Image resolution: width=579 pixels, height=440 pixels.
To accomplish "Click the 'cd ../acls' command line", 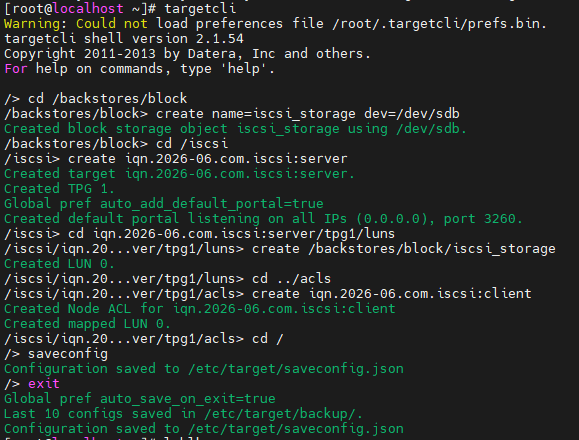I will coord(168,279).
